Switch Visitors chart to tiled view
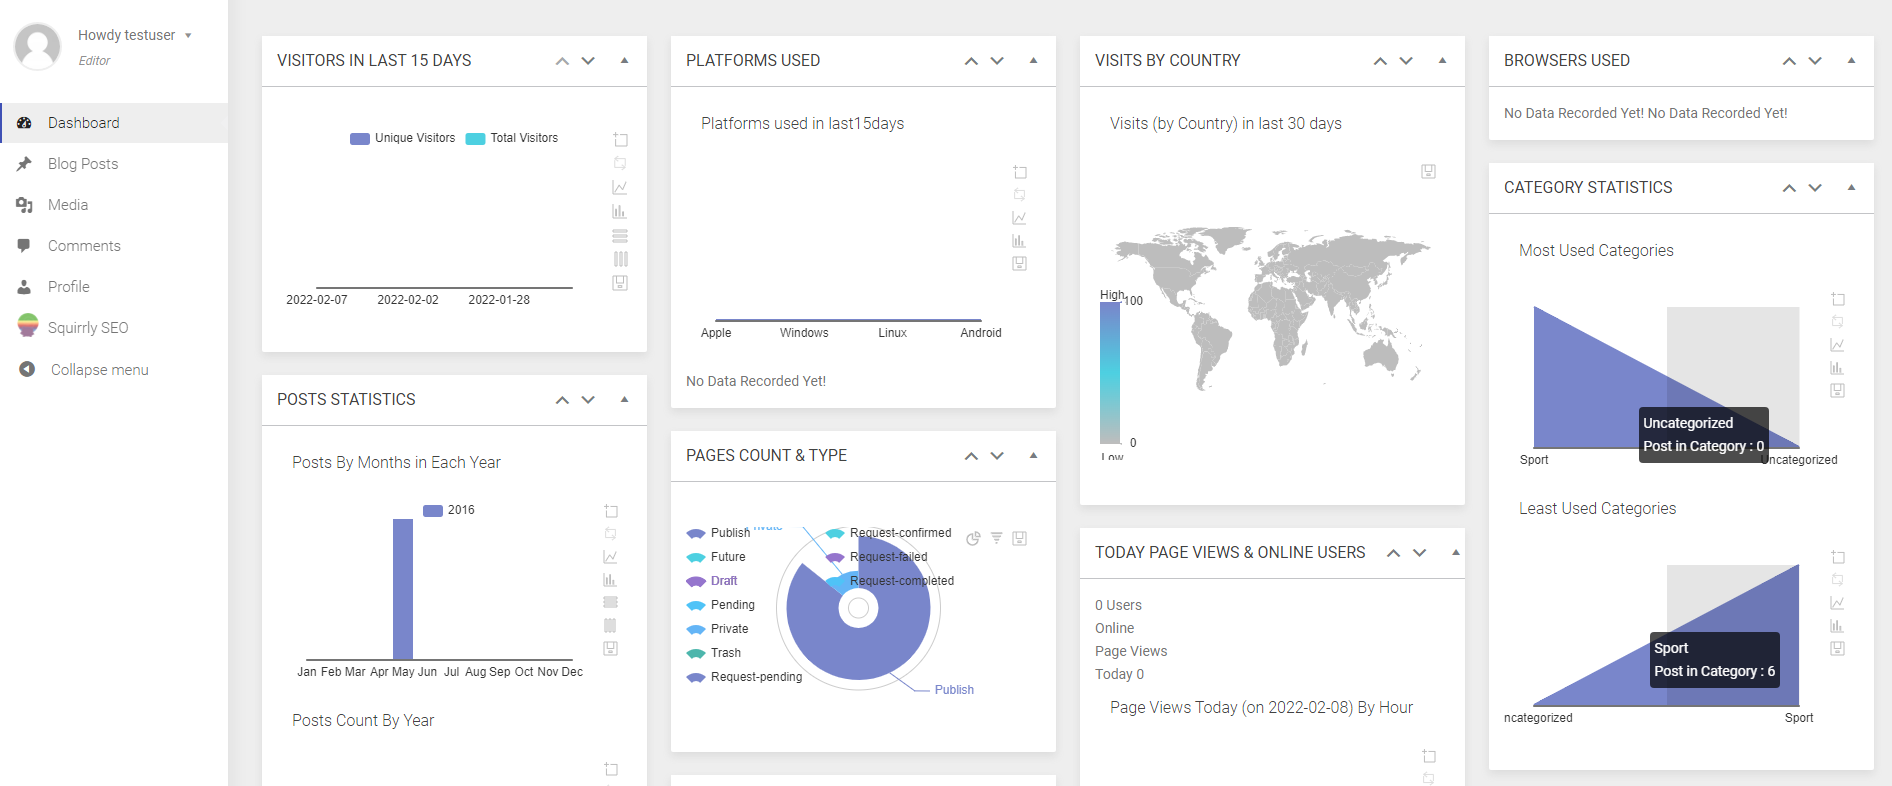Viewport: 1892px width, 786px height. [620, 259]
